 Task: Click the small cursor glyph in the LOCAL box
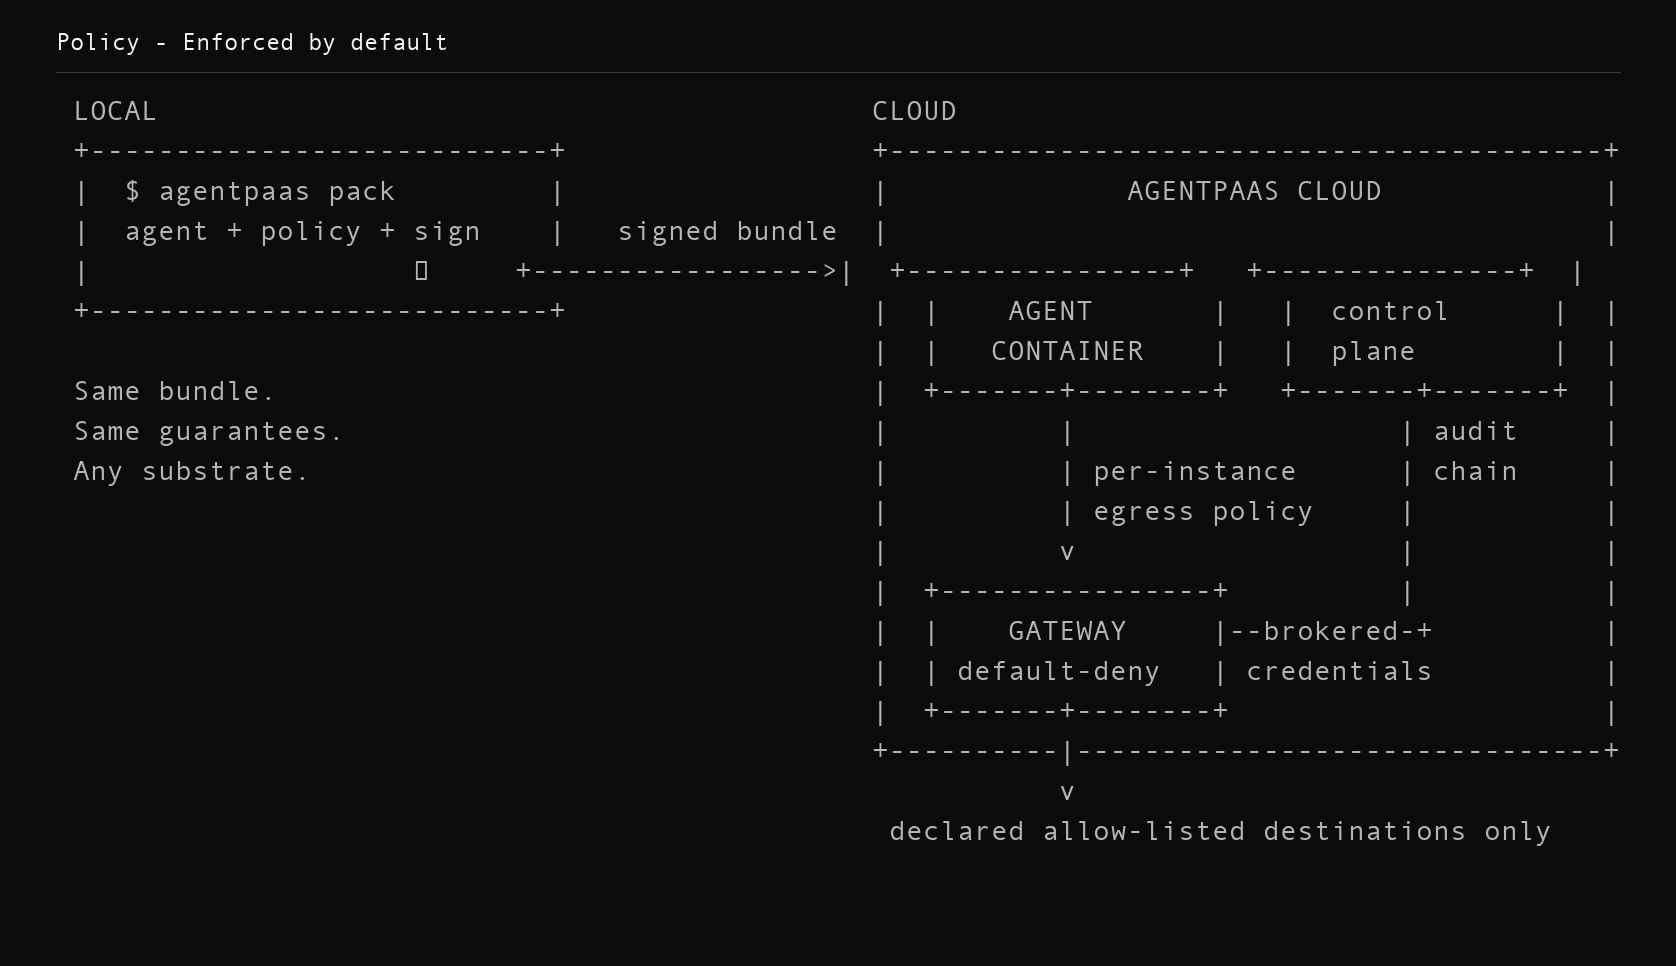point(421,270)
